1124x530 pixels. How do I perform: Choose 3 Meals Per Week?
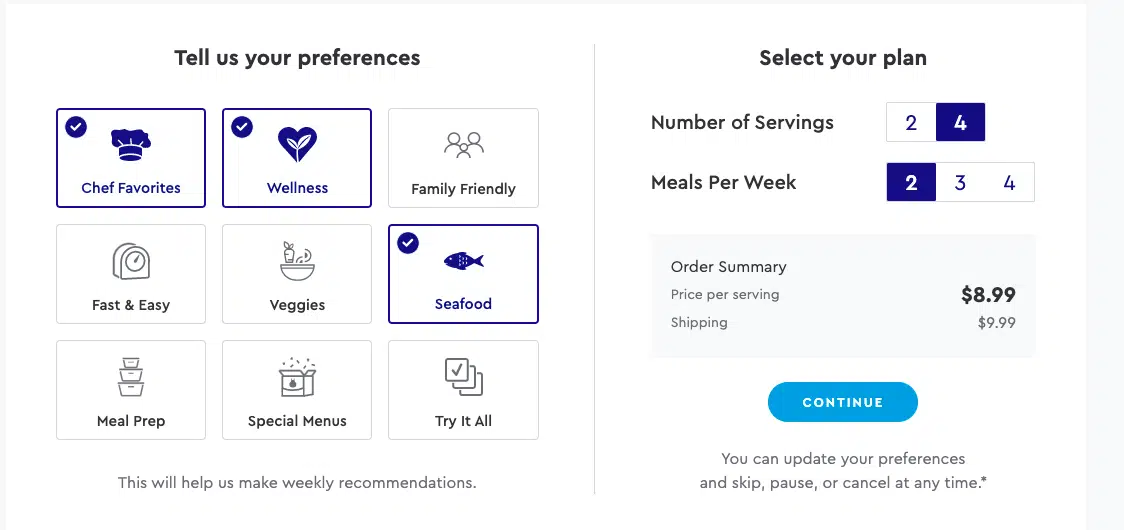(x=961, y=182)
